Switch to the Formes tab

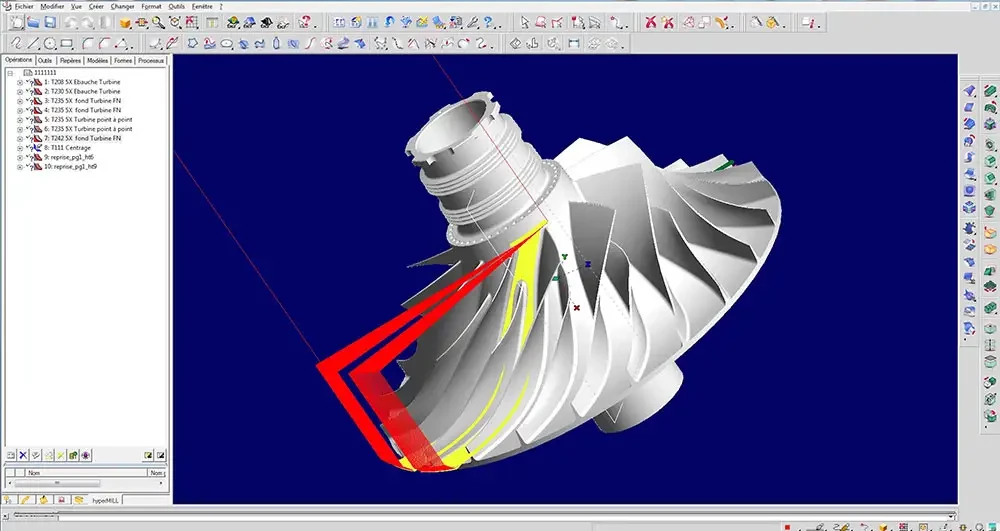pyautogui.click(x=123, y=61)
